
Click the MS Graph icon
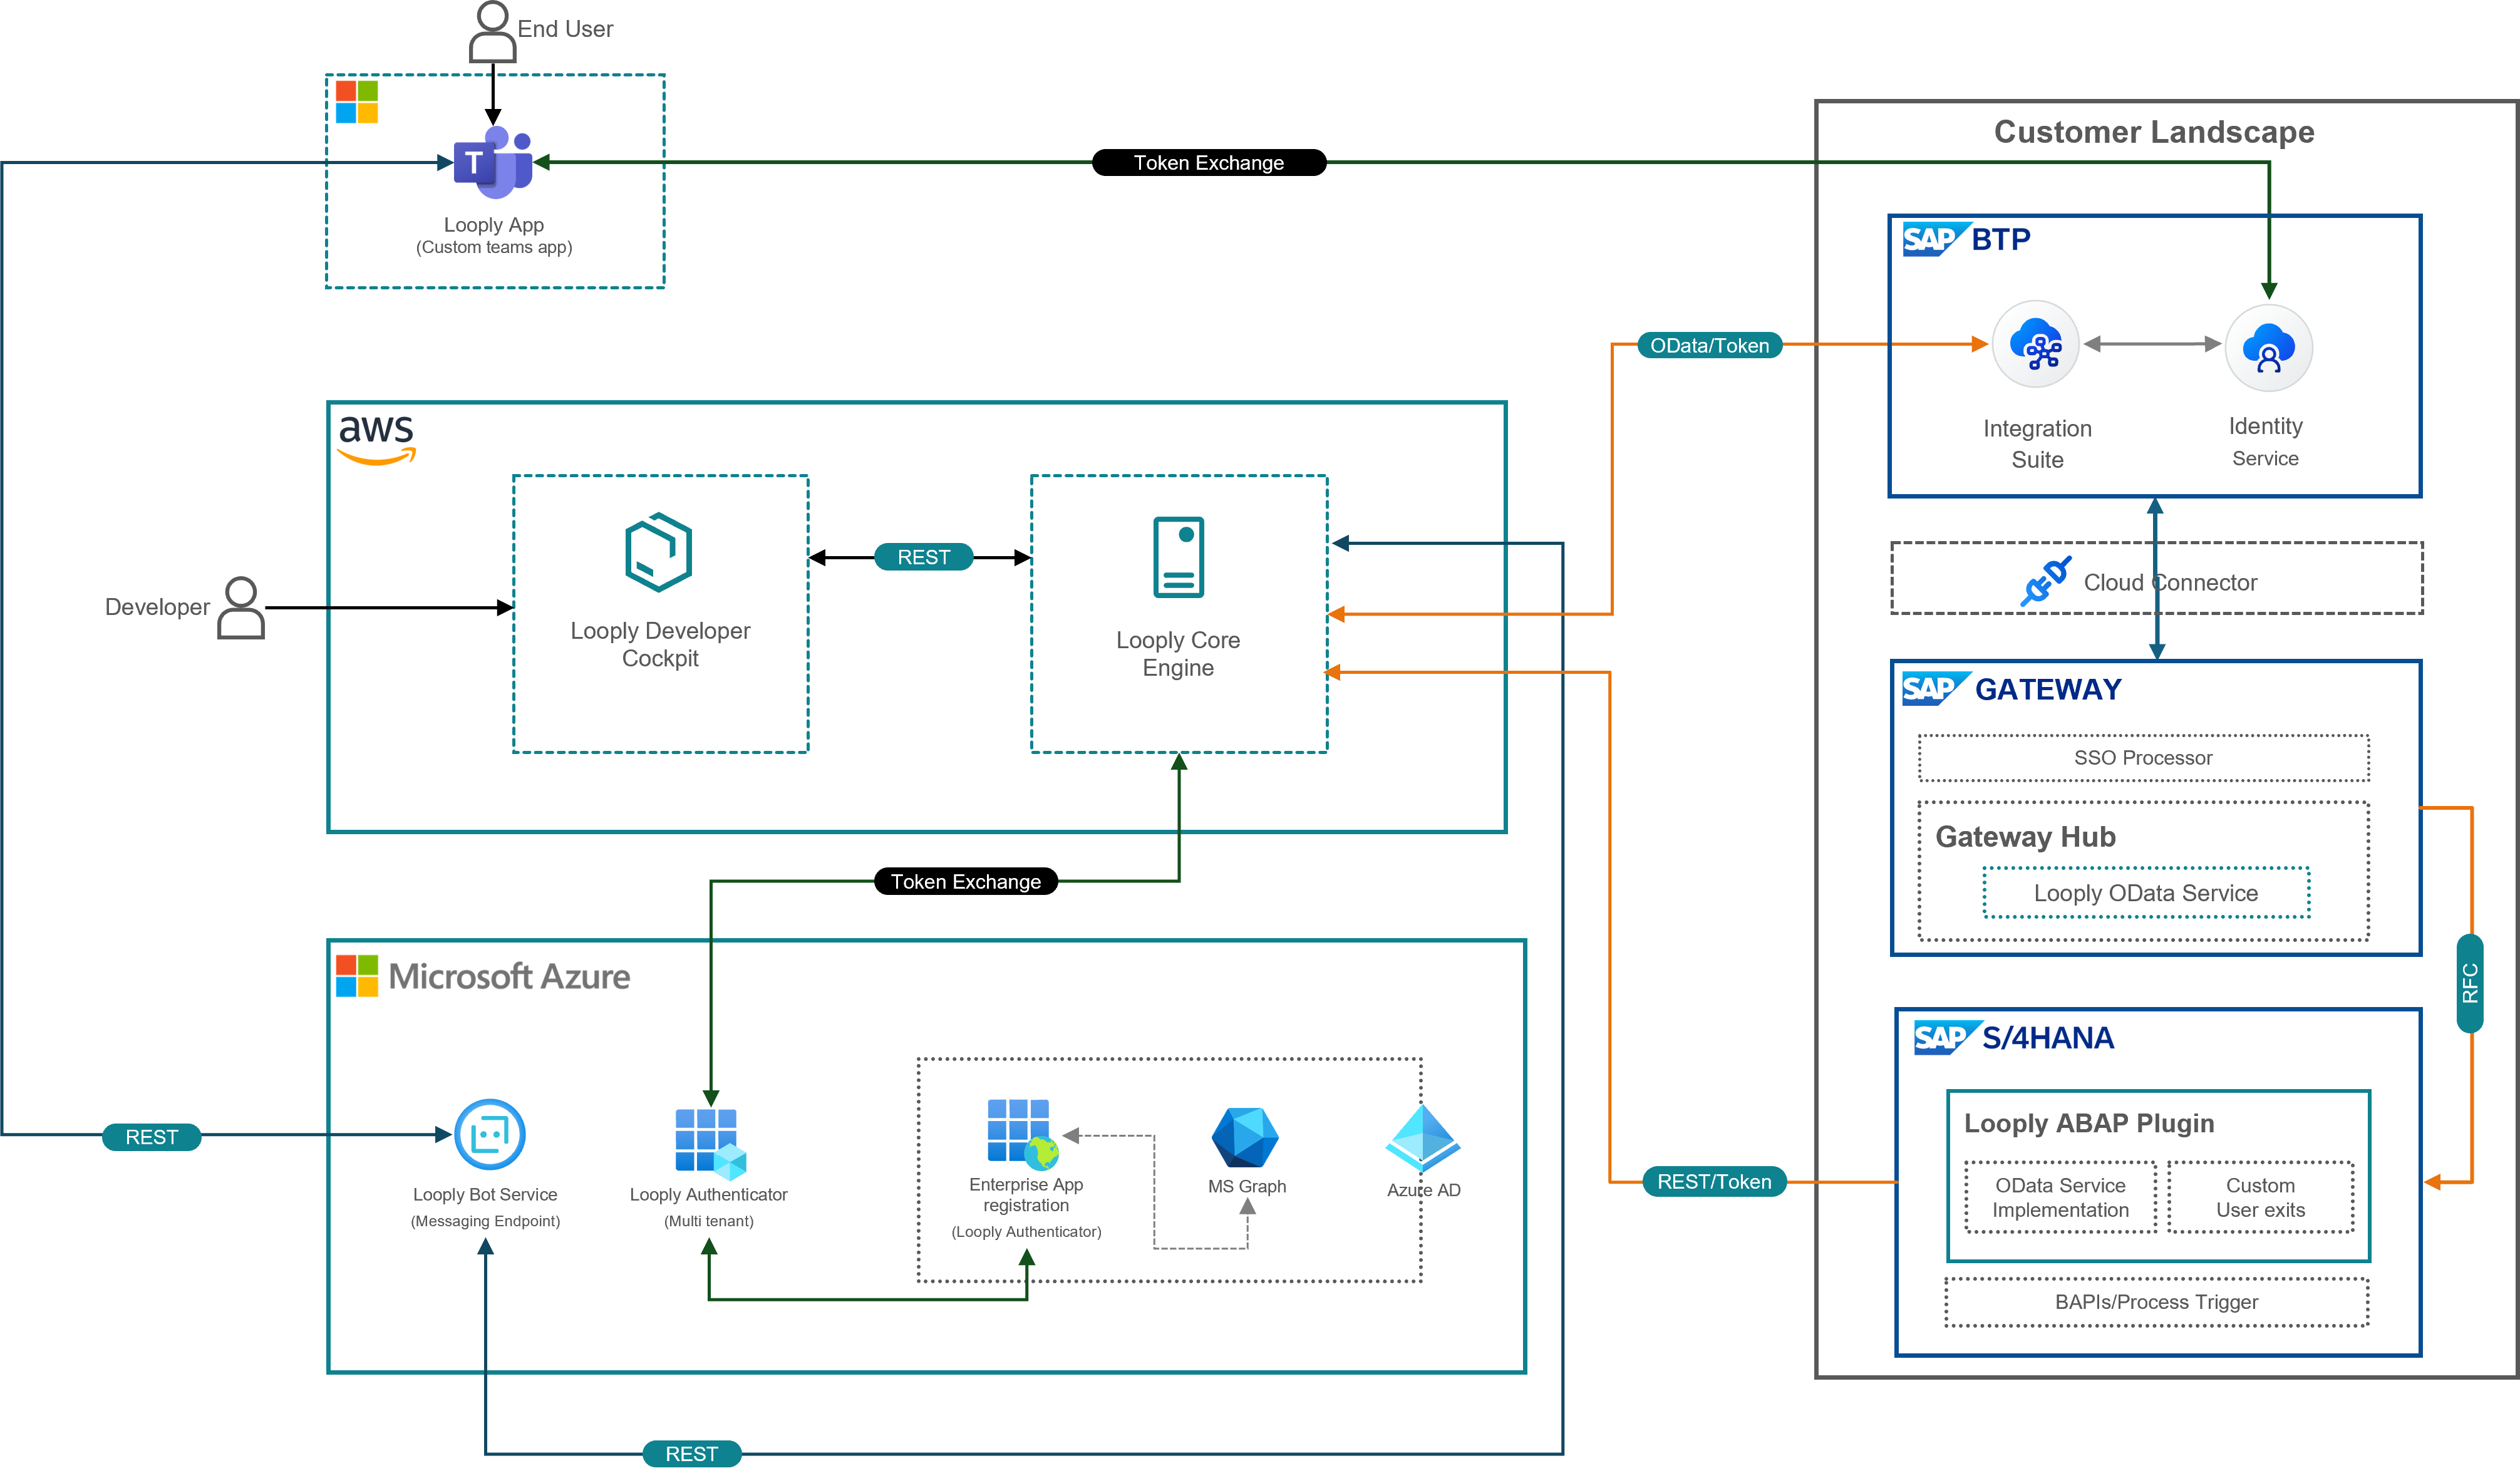[x=1245, y=1137]
